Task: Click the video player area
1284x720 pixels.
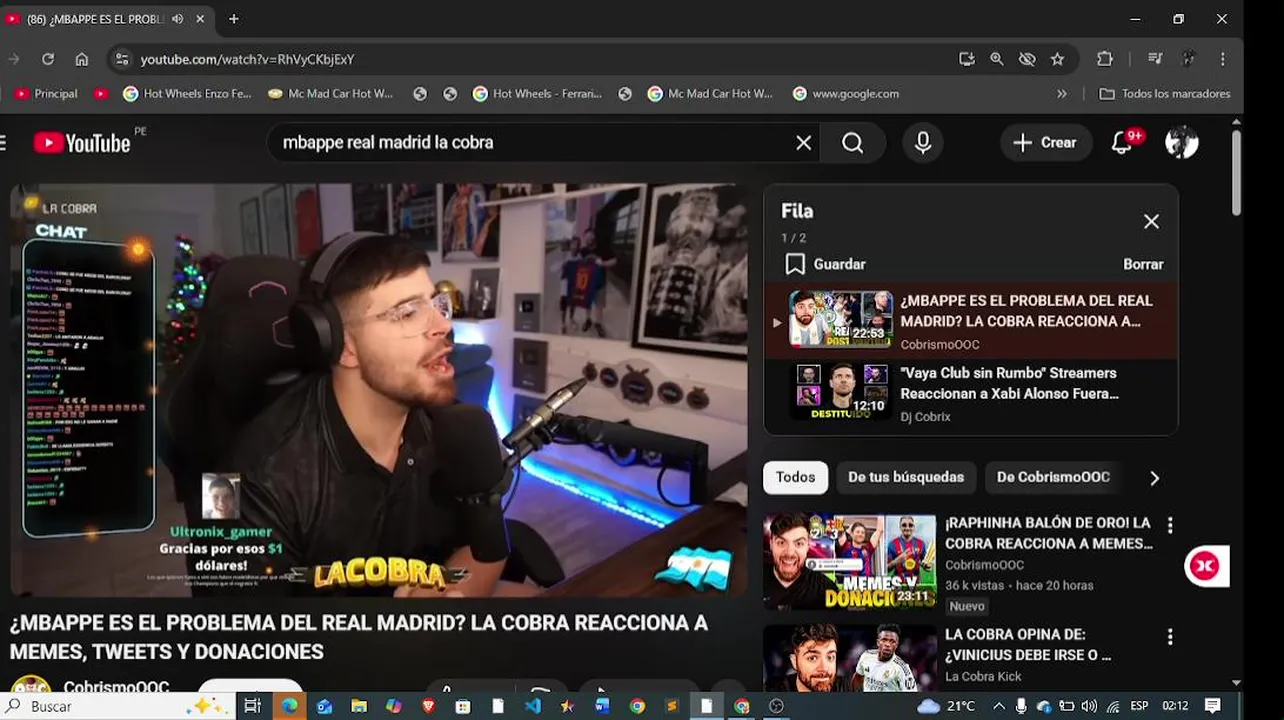Action: click(x=379, y=390)
